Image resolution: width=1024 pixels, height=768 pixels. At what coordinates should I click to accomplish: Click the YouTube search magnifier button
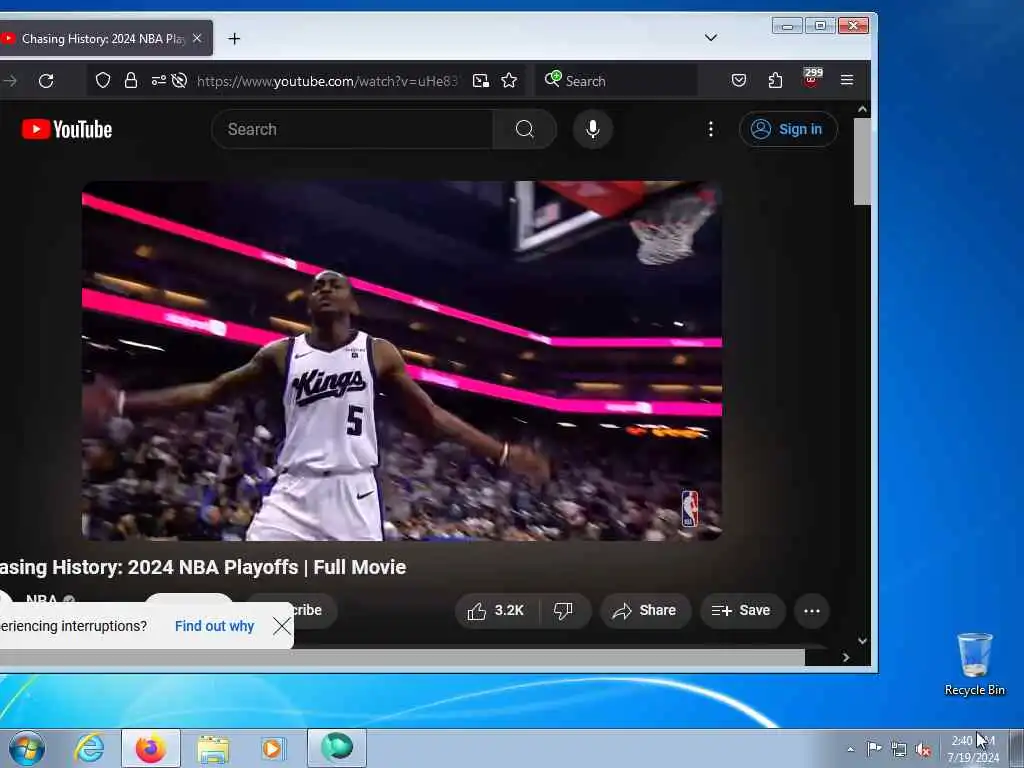524,129
